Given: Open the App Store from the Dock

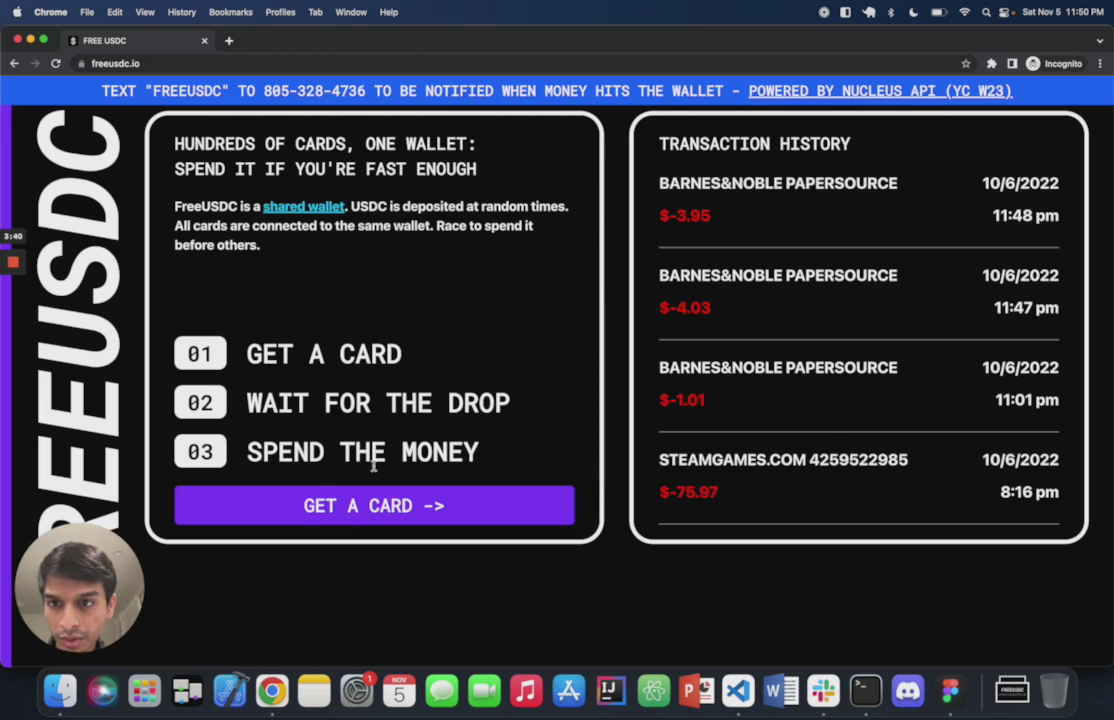Looking at the screenshot, I should [x=569, y=690].
